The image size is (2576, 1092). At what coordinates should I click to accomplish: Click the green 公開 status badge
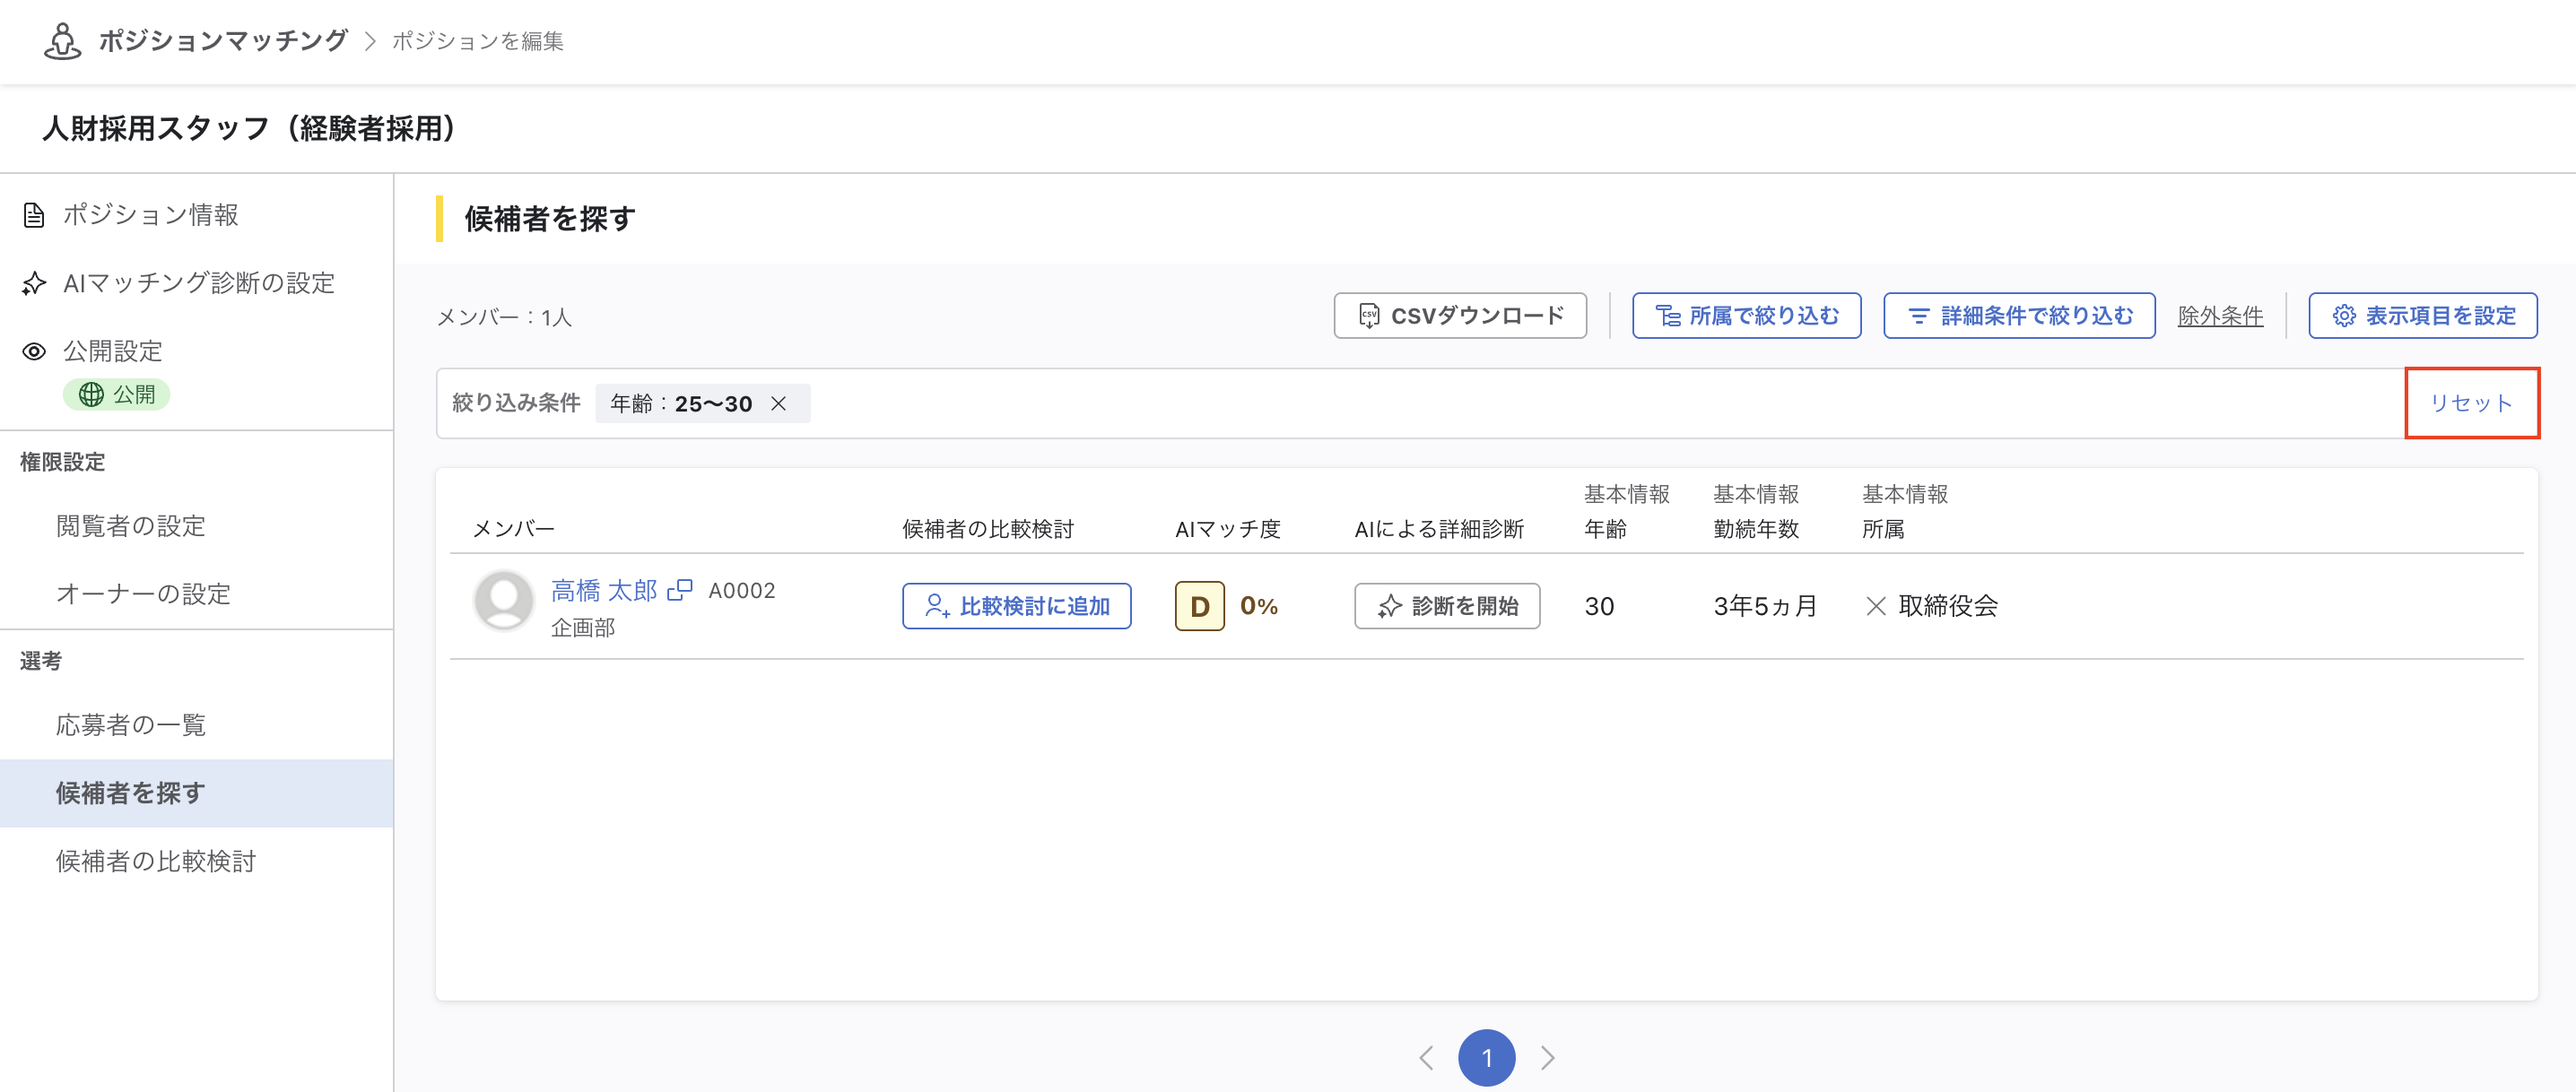117,395
